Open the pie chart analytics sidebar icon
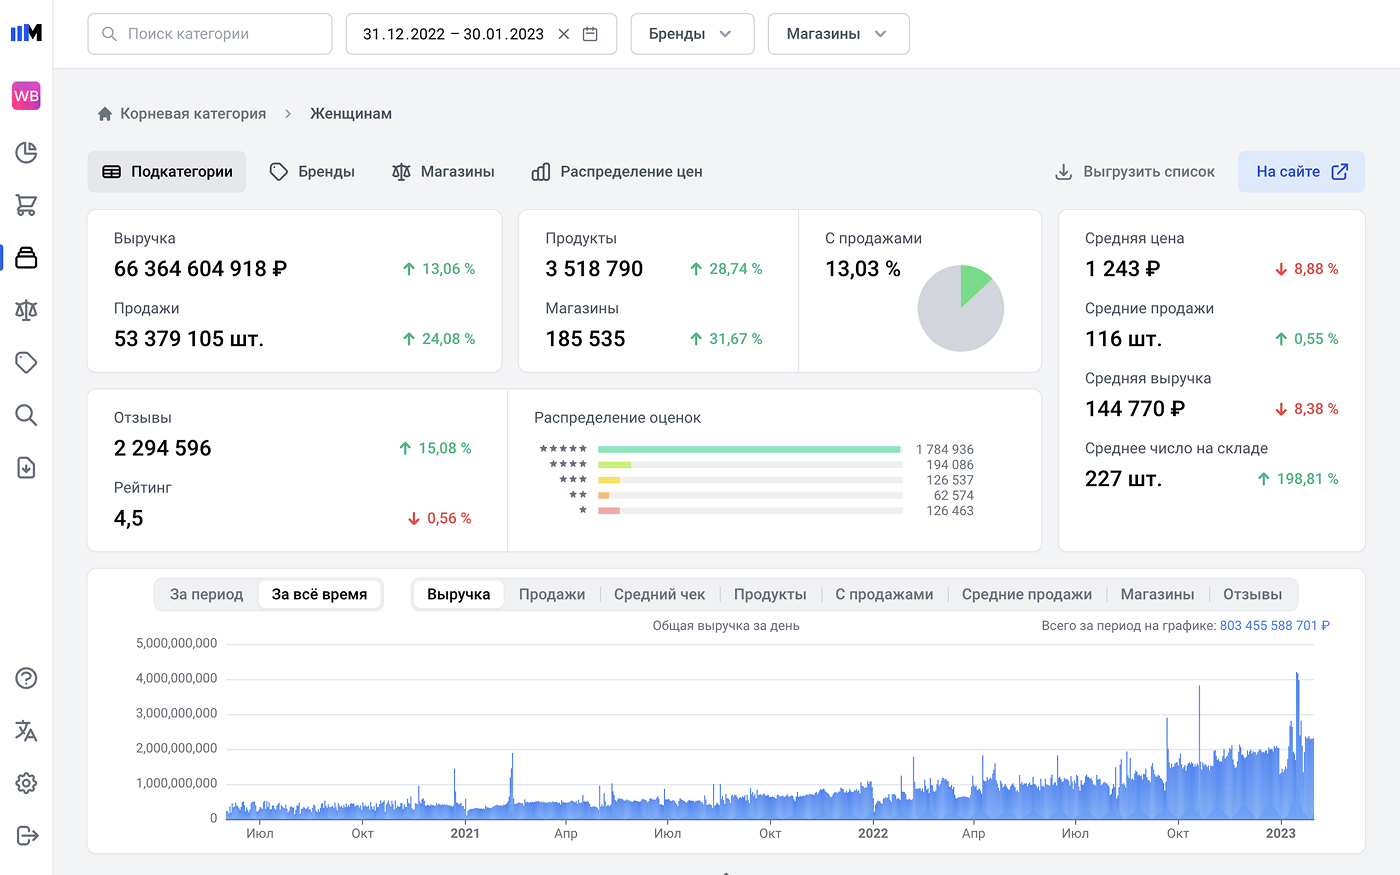The height and width of the screenshot is (875, 1400). (x=26, y=152)
